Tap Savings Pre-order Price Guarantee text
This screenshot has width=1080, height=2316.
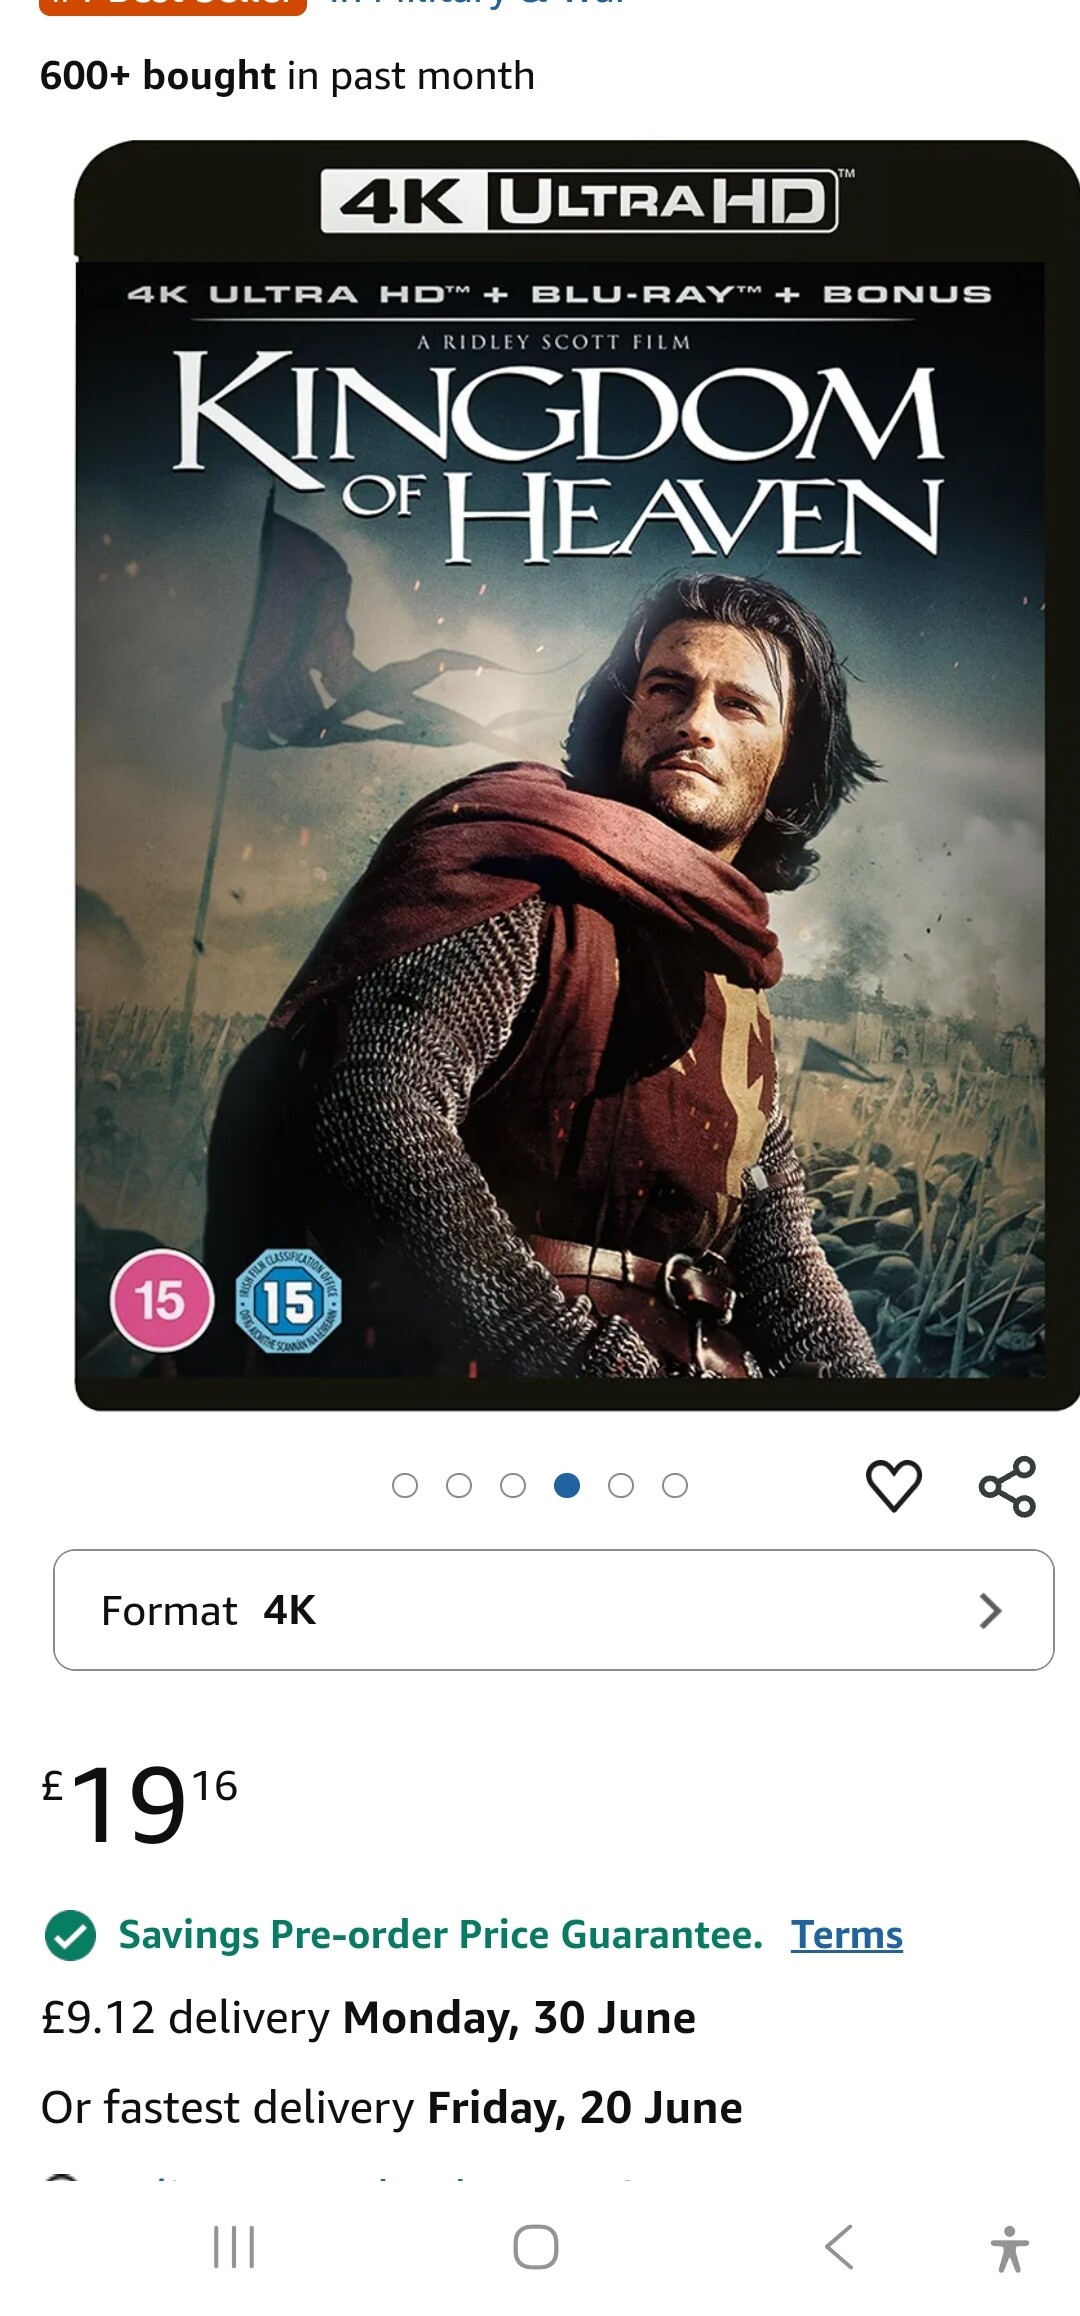pos(441,1935)
